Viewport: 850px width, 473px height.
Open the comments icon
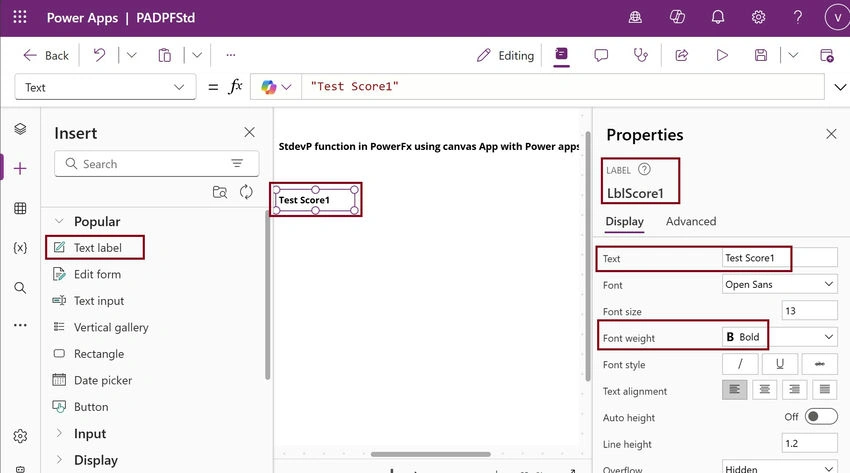pos(601,55)
